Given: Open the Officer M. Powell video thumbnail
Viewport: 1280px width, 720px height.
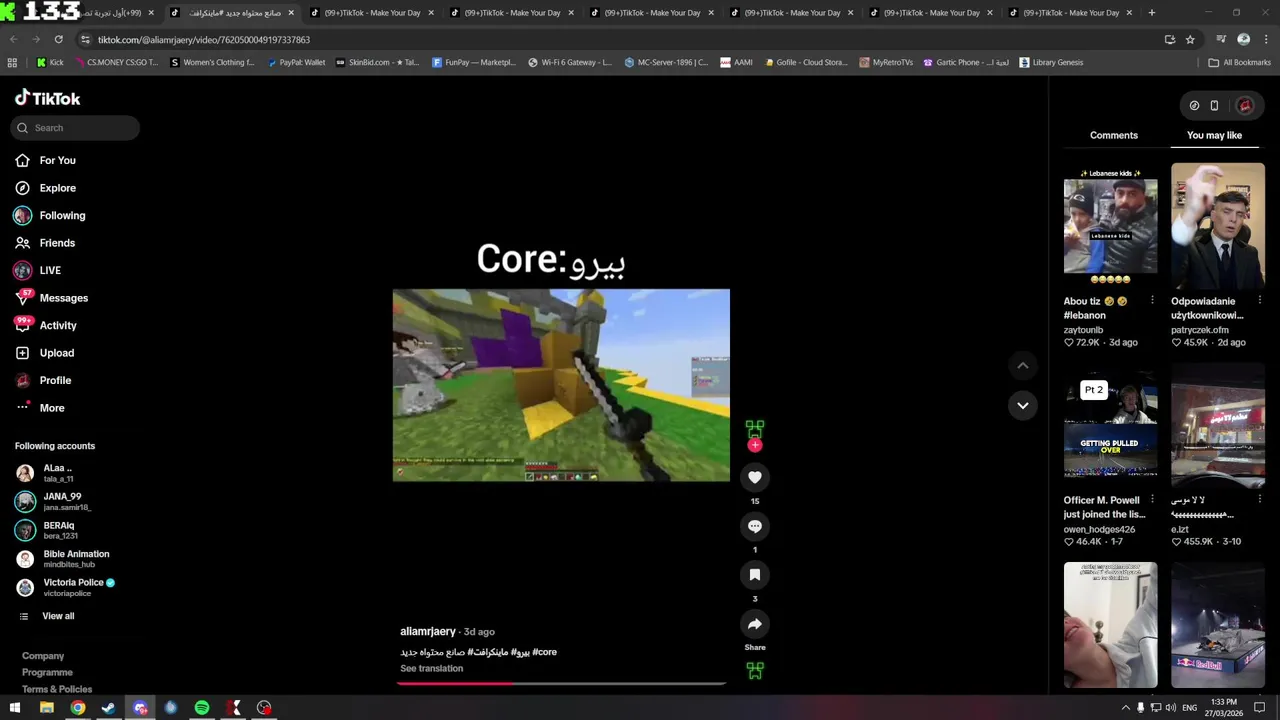Looking at the screenshot, I should click(x=1110, y=425).
